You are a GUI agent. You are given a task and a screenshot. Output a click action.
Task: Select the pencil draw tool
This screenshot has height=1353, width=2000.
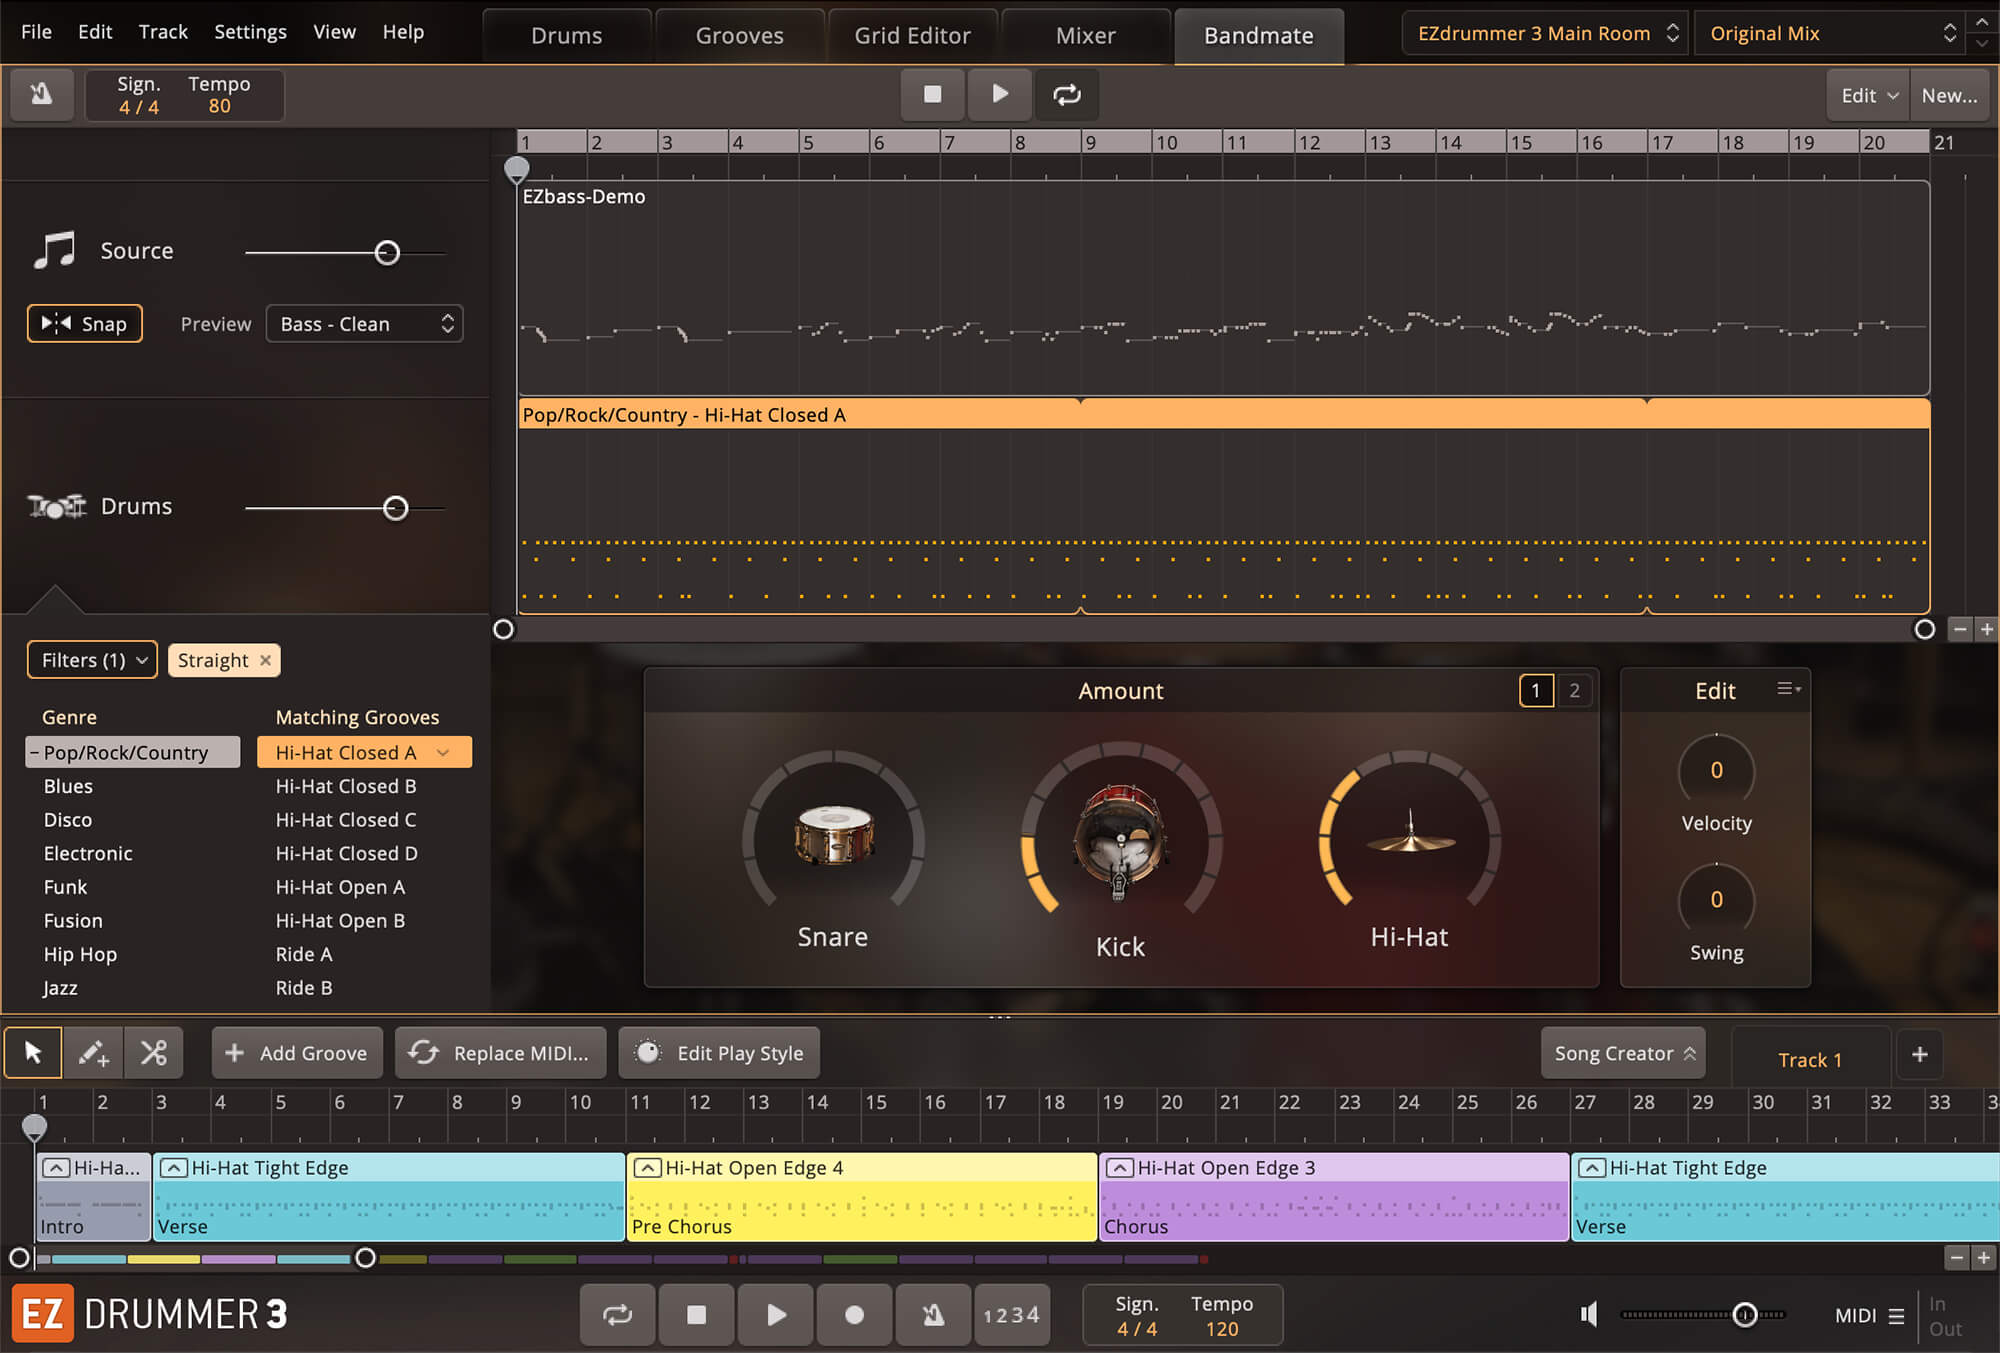pos(93,1053)
